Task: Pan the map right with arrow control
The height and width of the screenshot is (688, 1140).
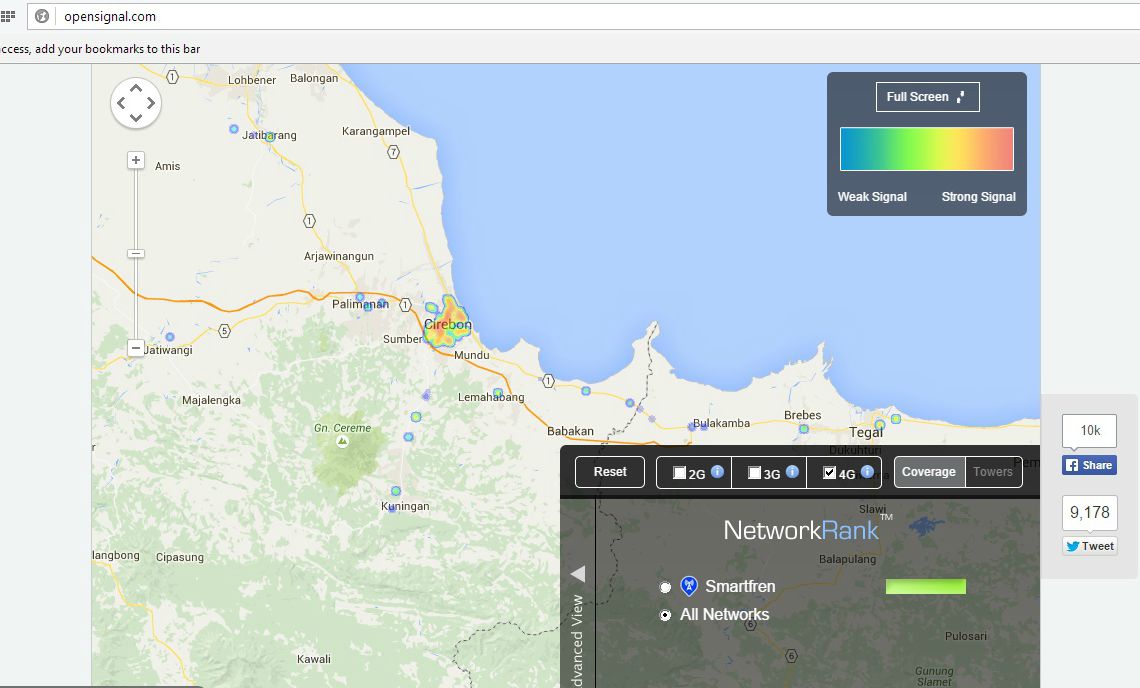Action: pyautogui.click(x=151, y=102)
